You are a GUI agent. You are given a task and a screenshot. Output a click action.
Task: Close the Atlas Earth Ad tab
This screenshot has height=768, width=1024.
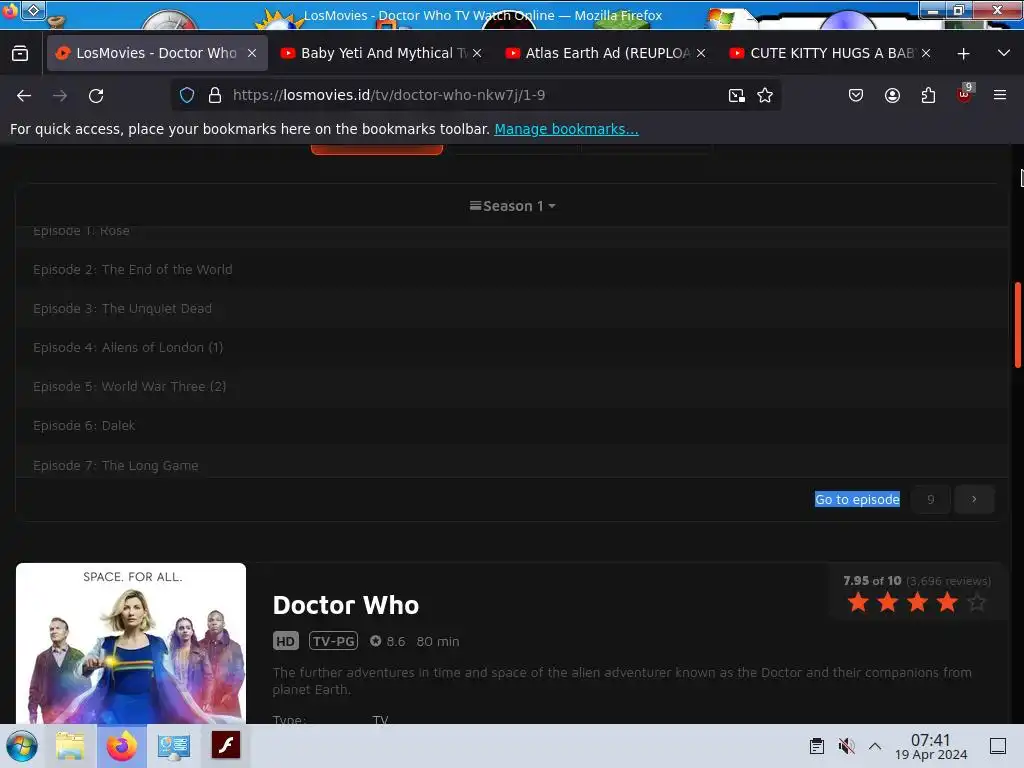701,53
